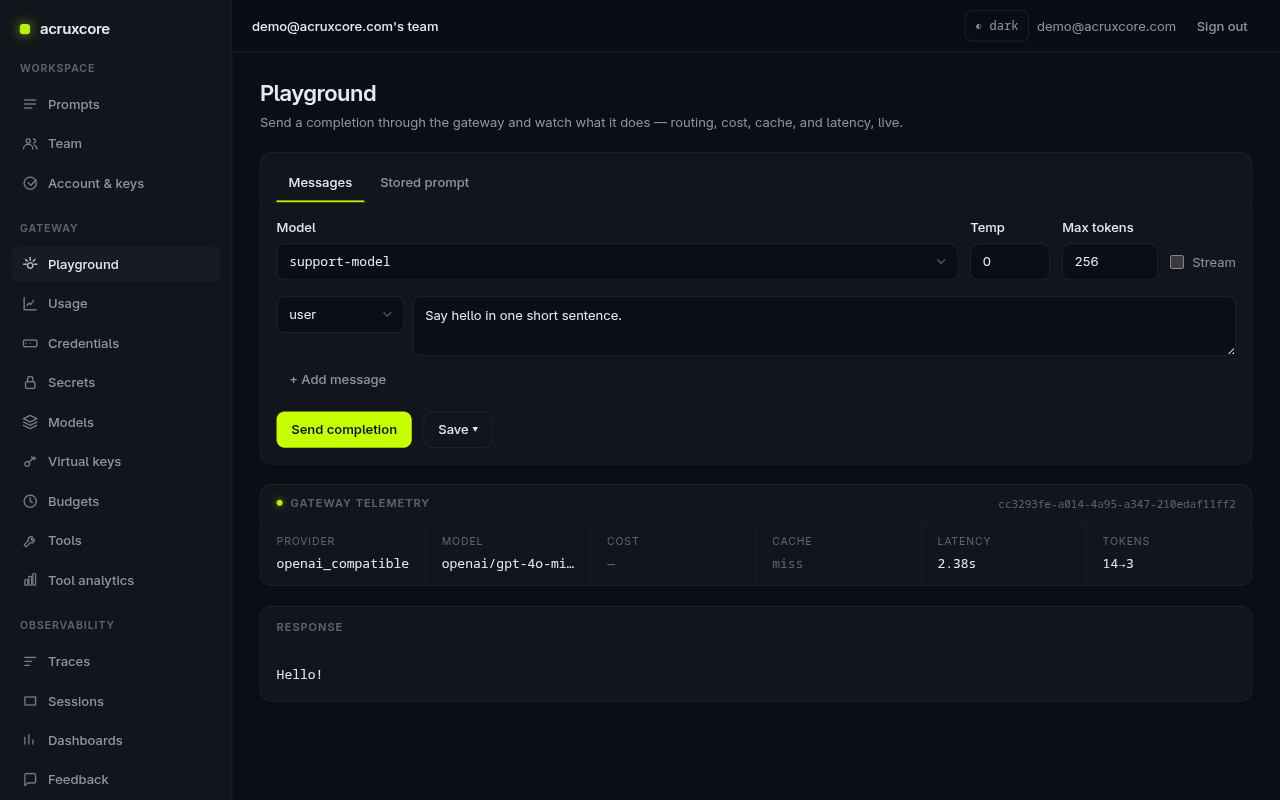This screenshot has width=1280, height=800.
Task: Click the Secrets padlock icon
Action: [30, 382]
